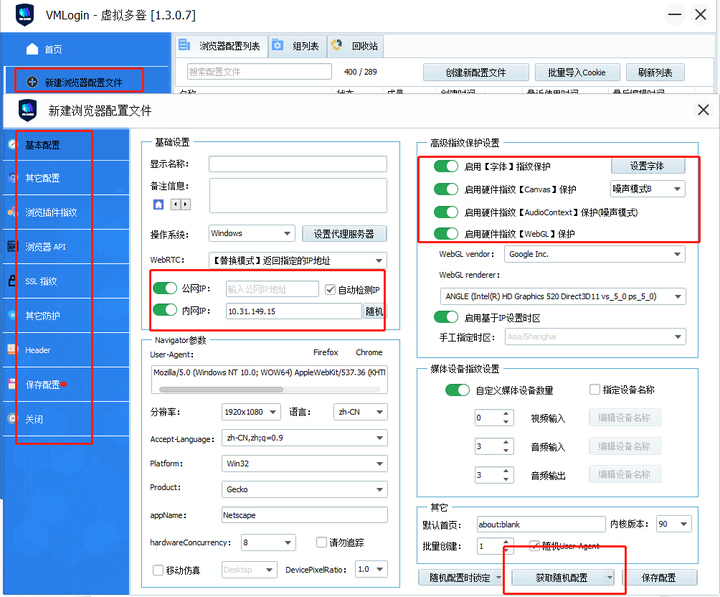This screenshot has height=597, width=720.
Task: Click the 随机配置时锁定 button
Action: tap(461, 578)
